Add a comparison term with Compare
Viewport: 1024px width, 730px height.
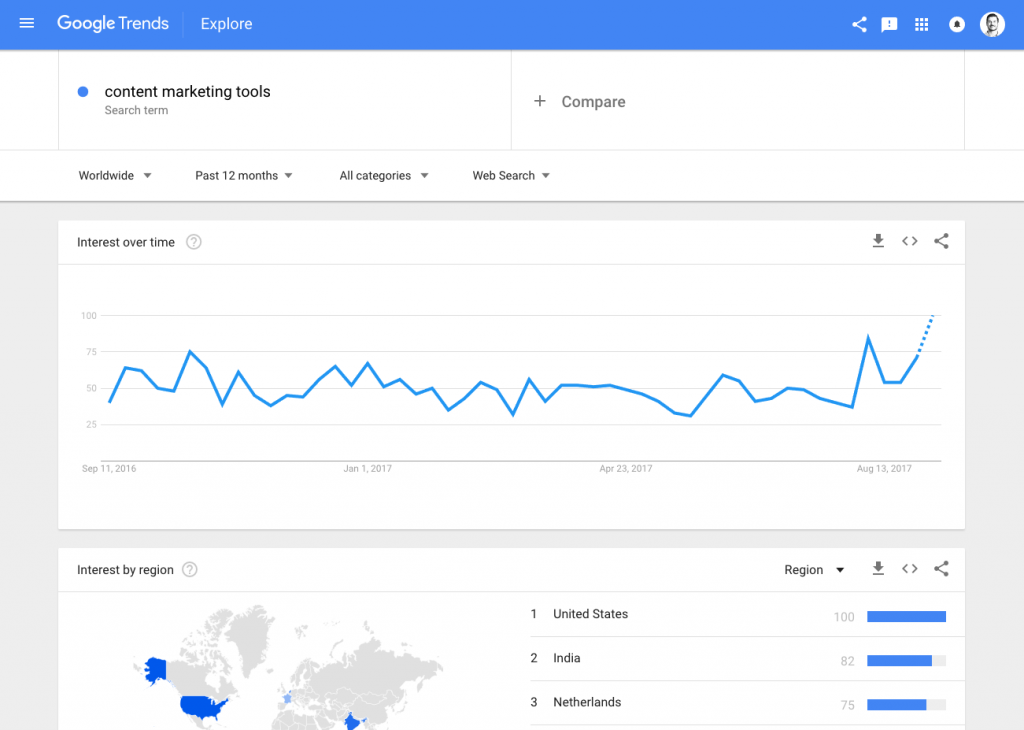[x=580, y=101]
